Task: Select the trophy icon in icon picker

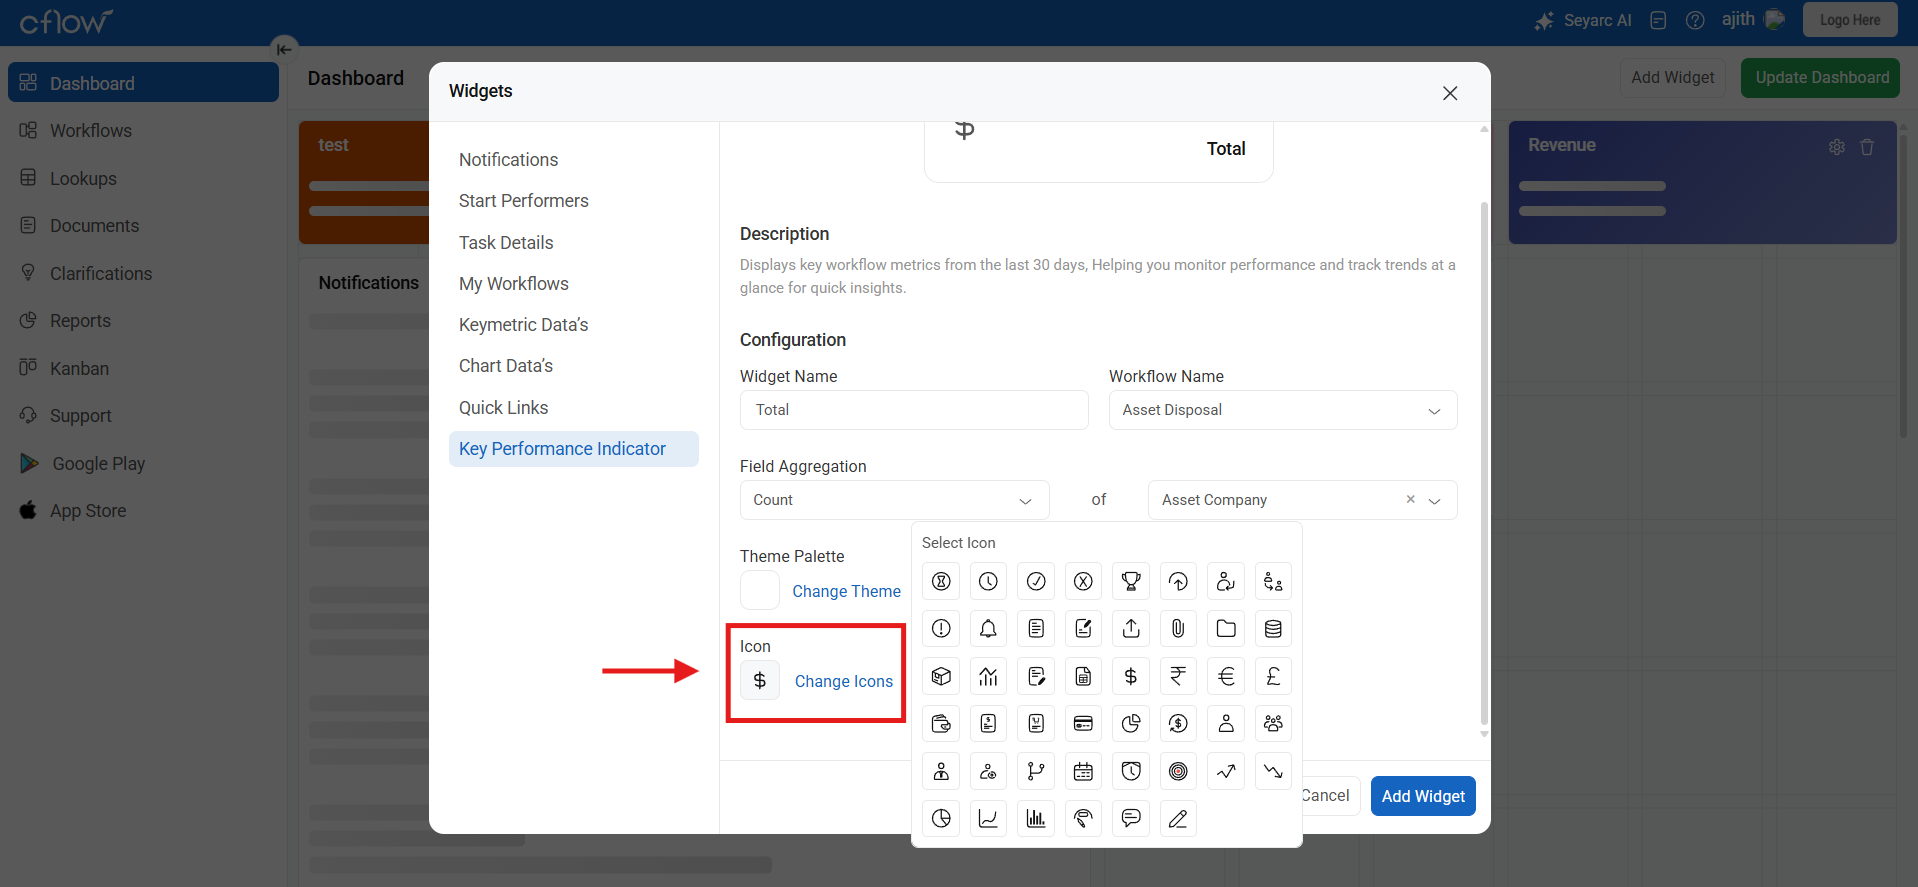Action: tap(1131, 581)
